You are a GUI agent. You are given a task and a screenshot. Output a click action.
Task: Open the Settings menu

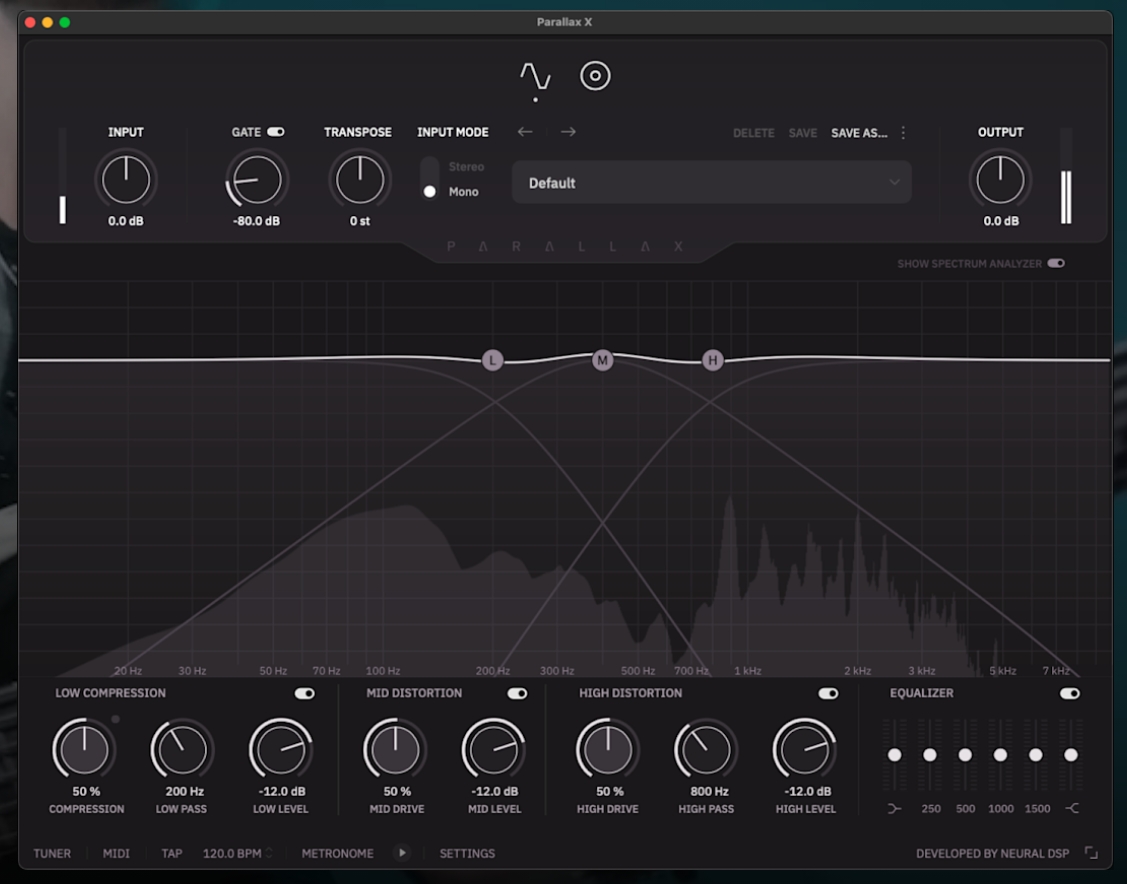click(x=466, y=853)
